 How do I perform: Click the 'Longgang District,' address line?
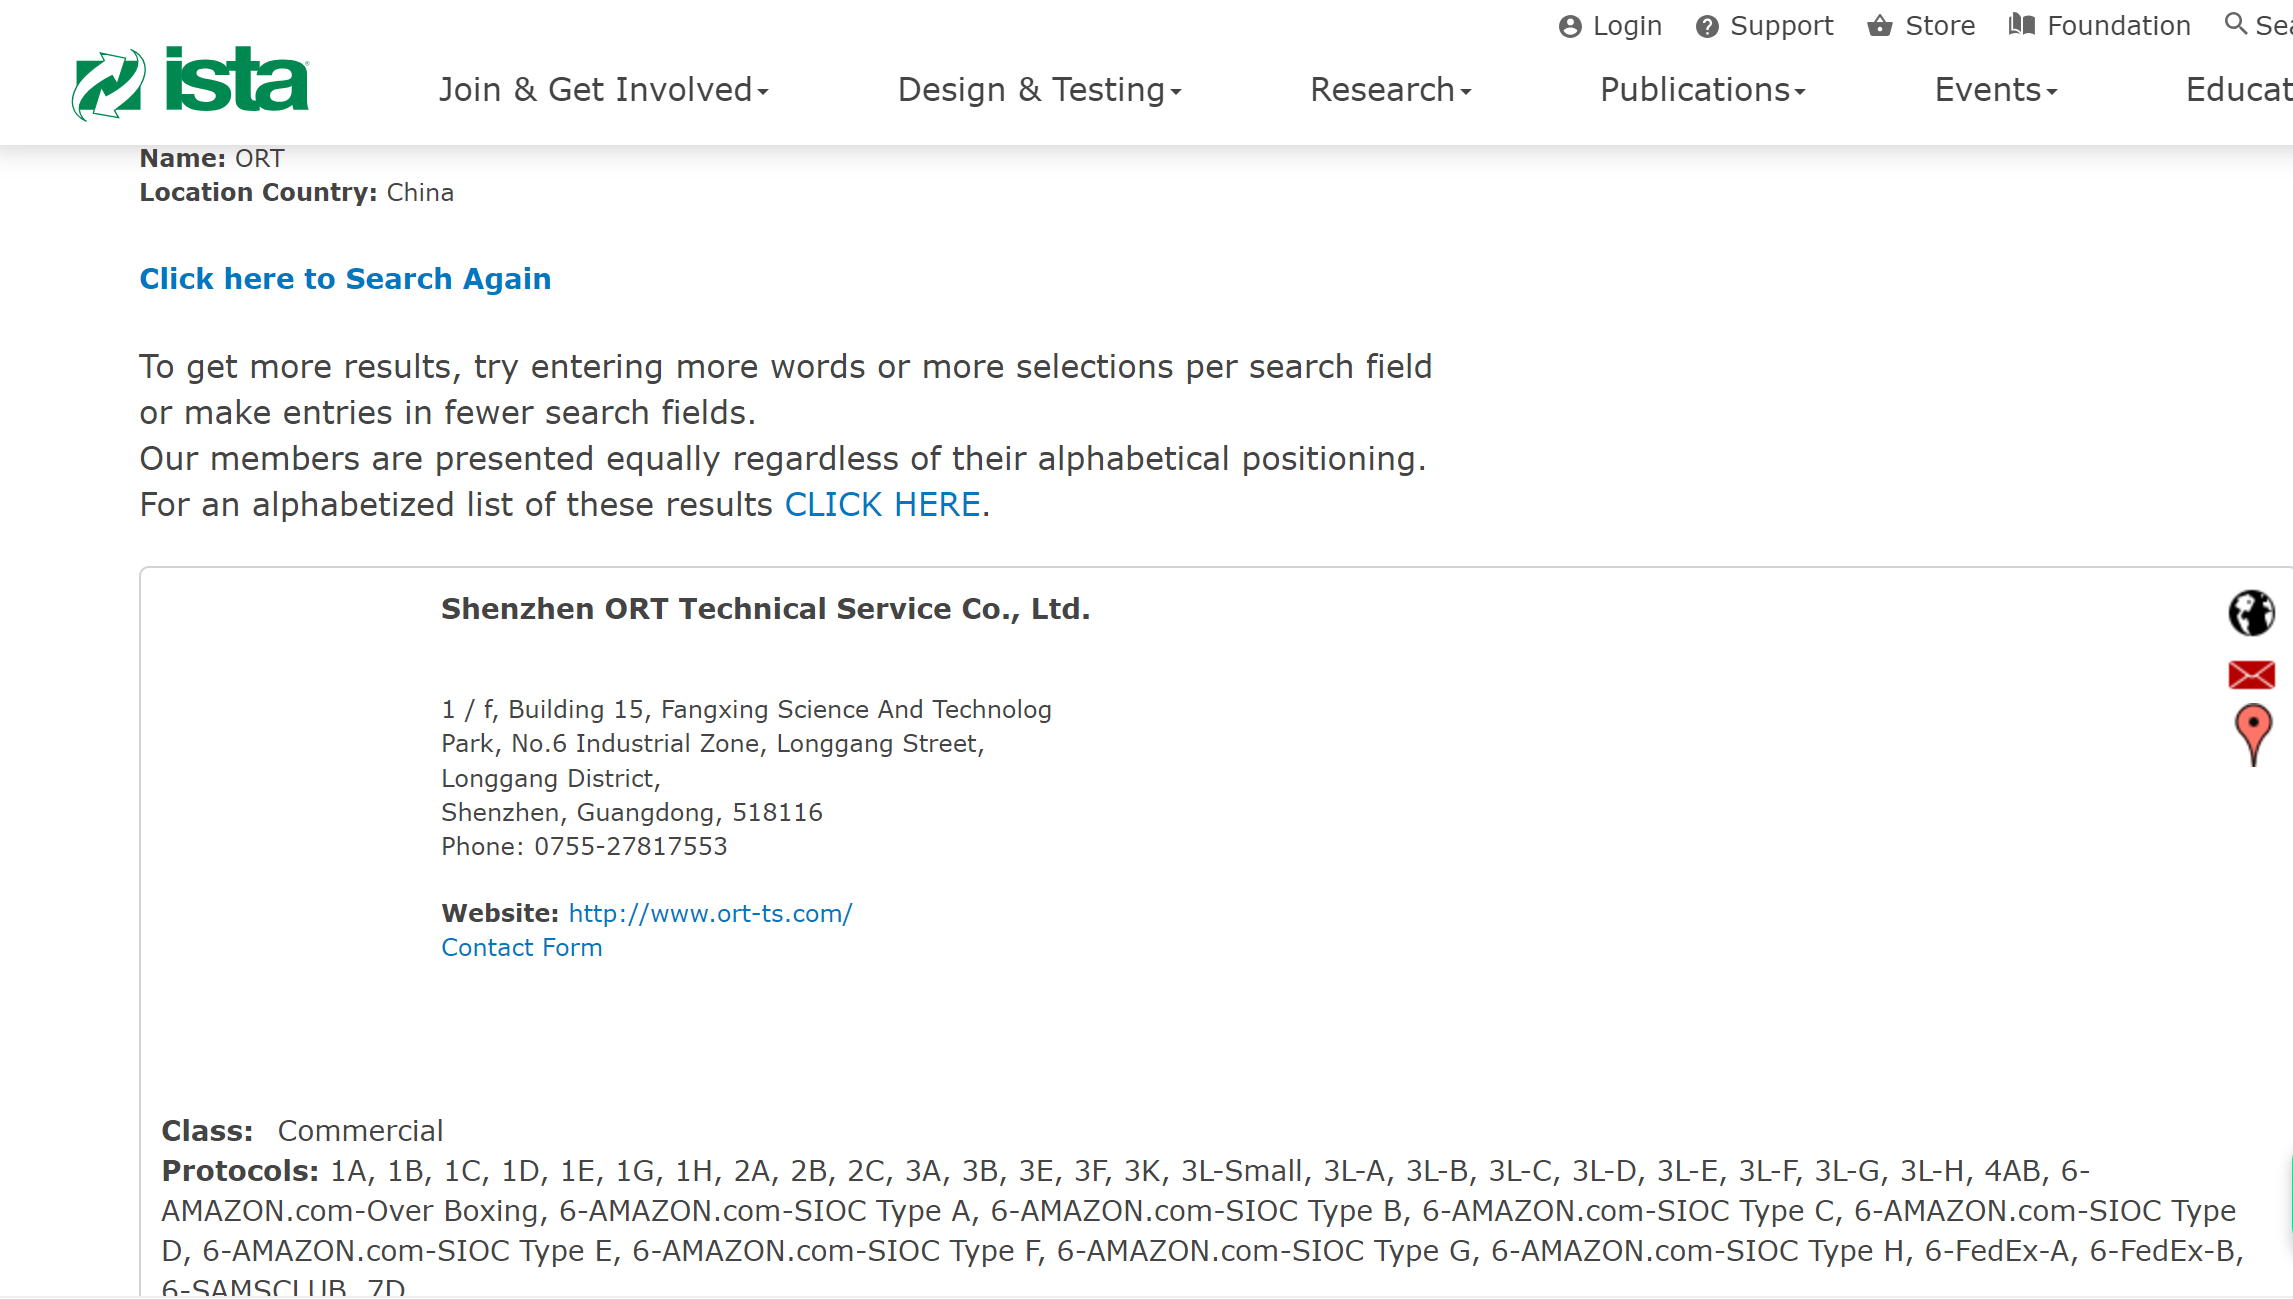coord(551,779)
